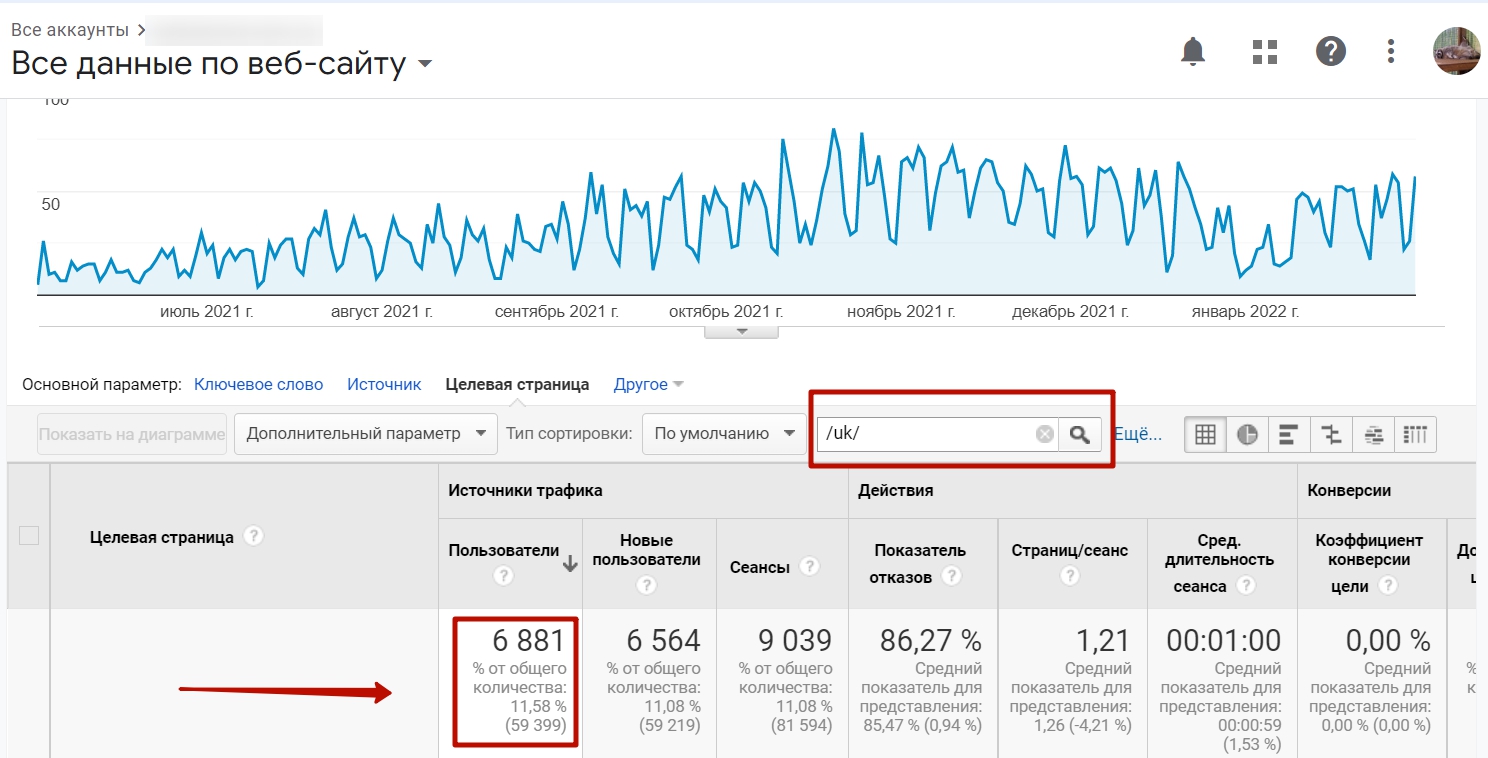Tick the select-all checkbox in the table header
This screenshot has height=758, width=1488.
click(29, 536)
